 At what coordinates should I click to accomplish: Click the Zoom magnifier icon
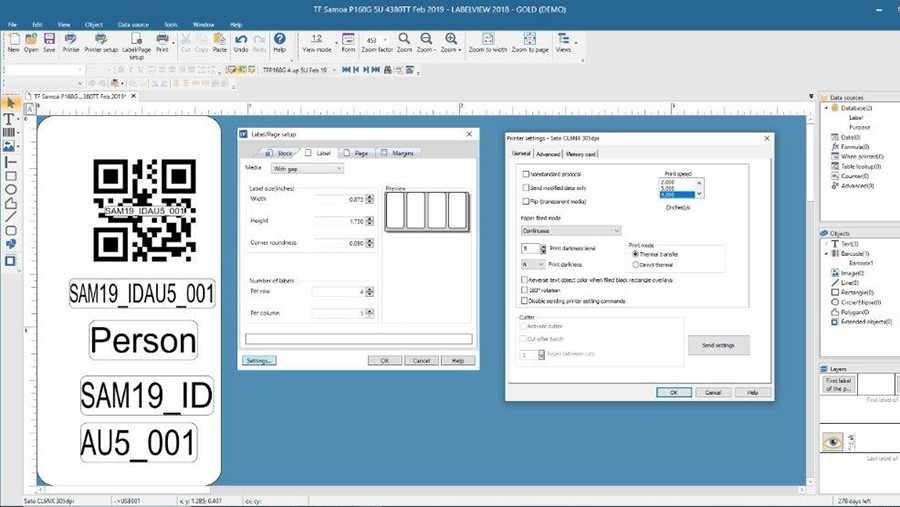click(x=405, y=42)
